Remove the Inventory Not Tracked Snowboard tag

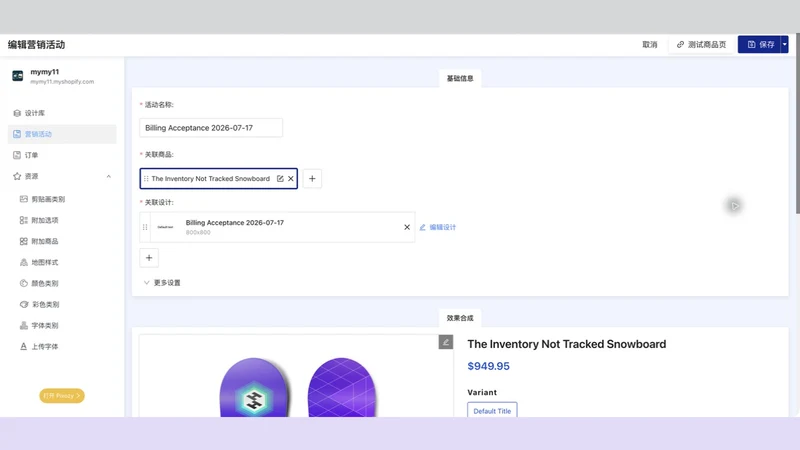291,179
